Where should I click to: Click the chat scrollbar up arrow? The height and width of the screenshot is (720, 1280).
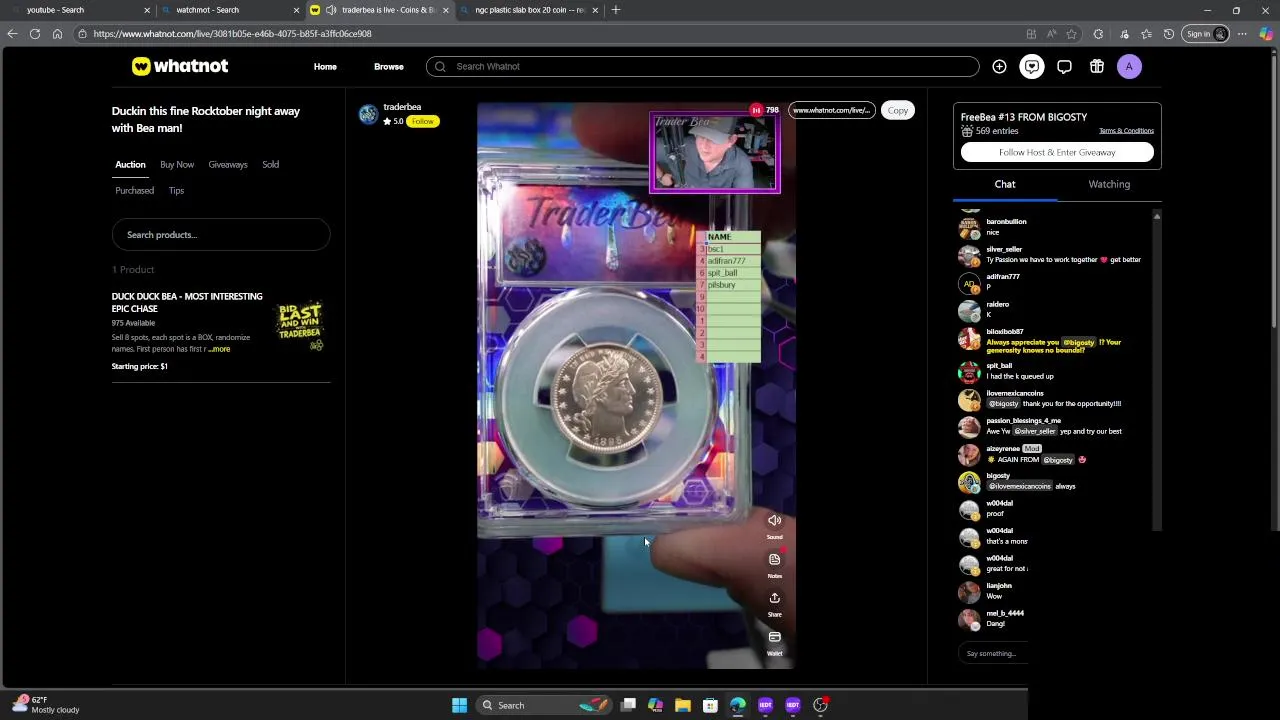1156,216
